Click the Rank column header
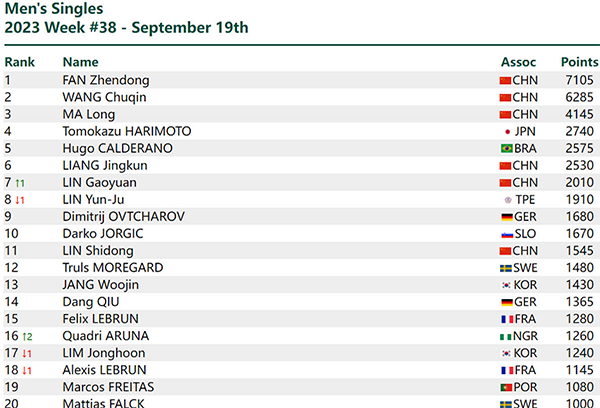The image size is (600, 408). tap(19, 62)
